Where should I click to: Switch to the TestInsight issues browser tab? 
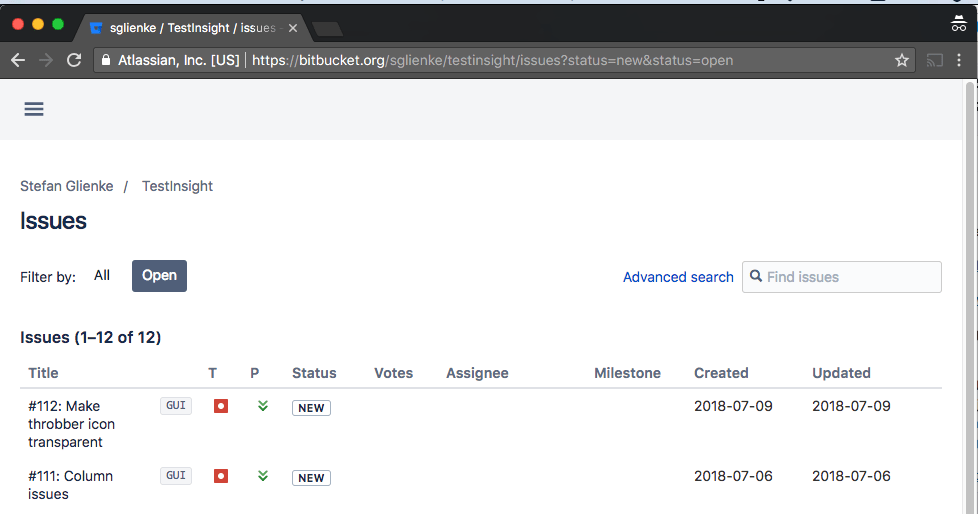click(x=185, y=28)
